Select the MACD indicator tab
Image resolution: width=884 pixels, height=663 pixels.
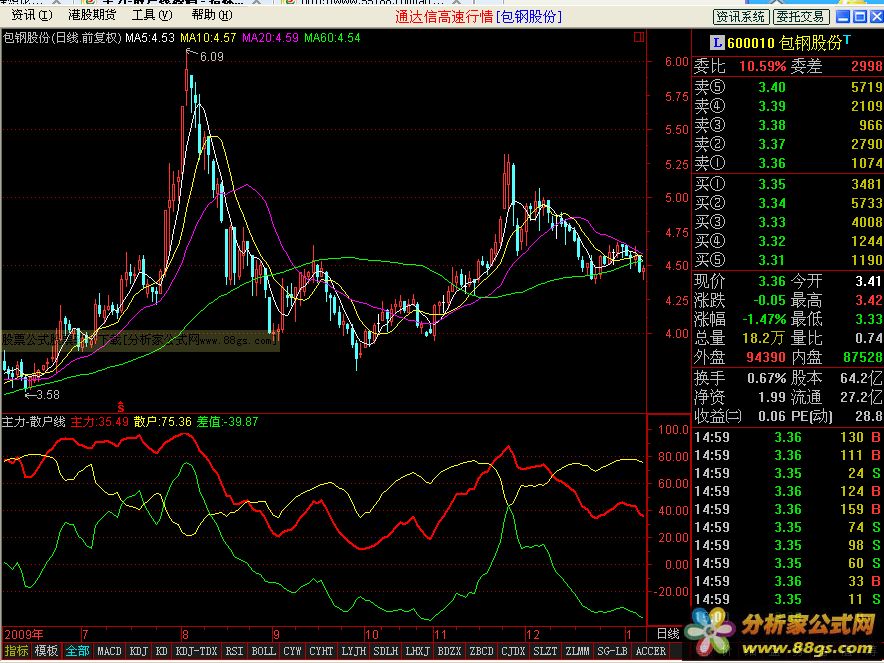point(109,651)
